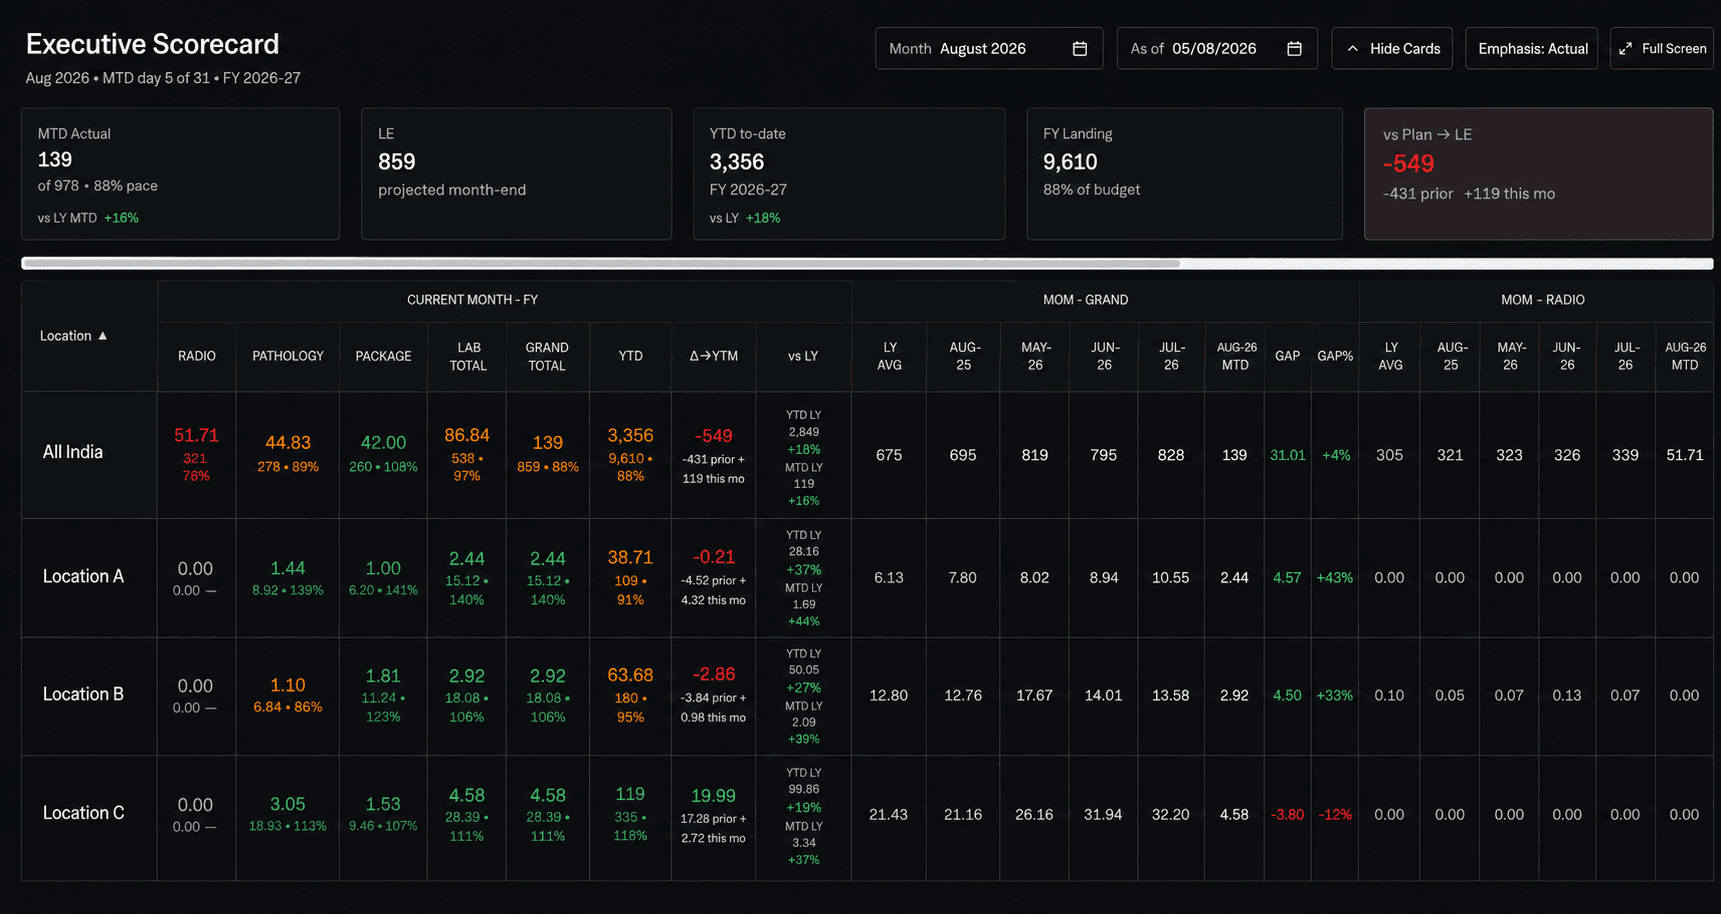Sort by the PACKAGE column header
1721x914 pixels.
click(383, 356)
